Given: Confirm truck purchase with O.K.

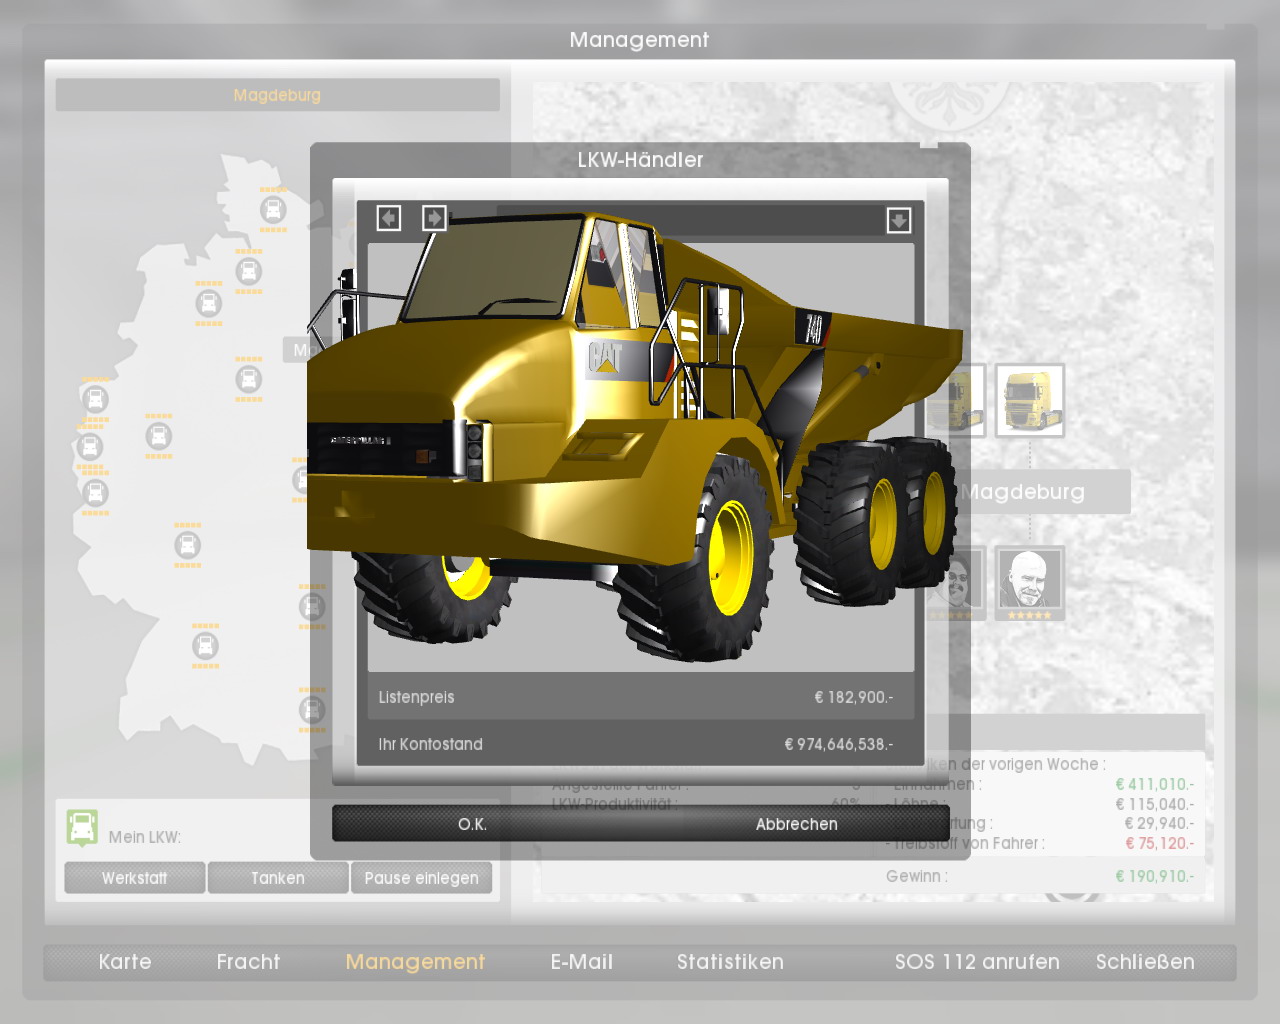Looking at the screenshot, I should (x=472, y=824).
